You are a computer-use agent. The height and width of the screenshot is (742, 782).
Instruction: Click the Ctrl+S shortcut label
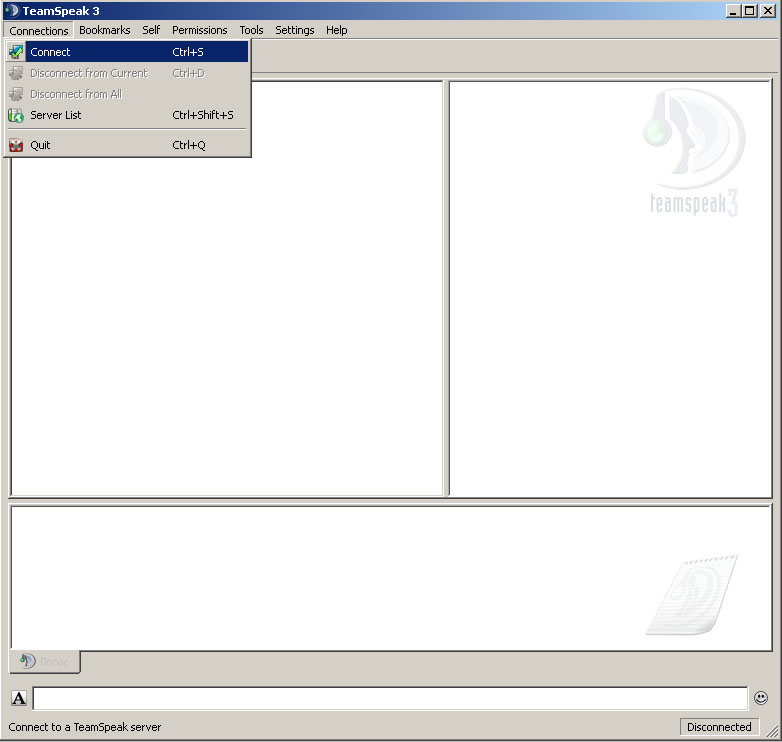click(188, 52)
